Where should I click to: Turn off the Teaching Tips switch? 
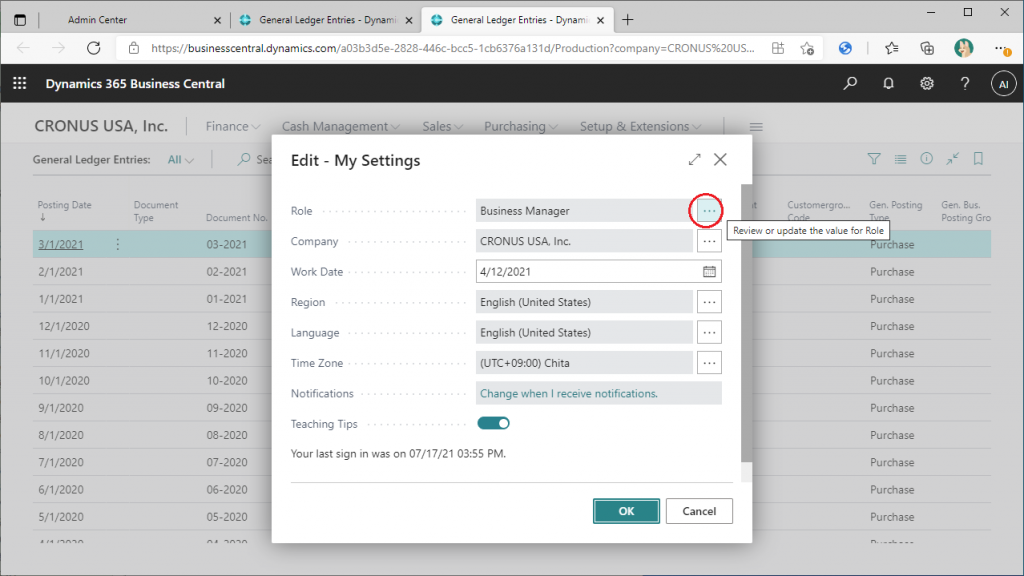(x=494, y=423)
